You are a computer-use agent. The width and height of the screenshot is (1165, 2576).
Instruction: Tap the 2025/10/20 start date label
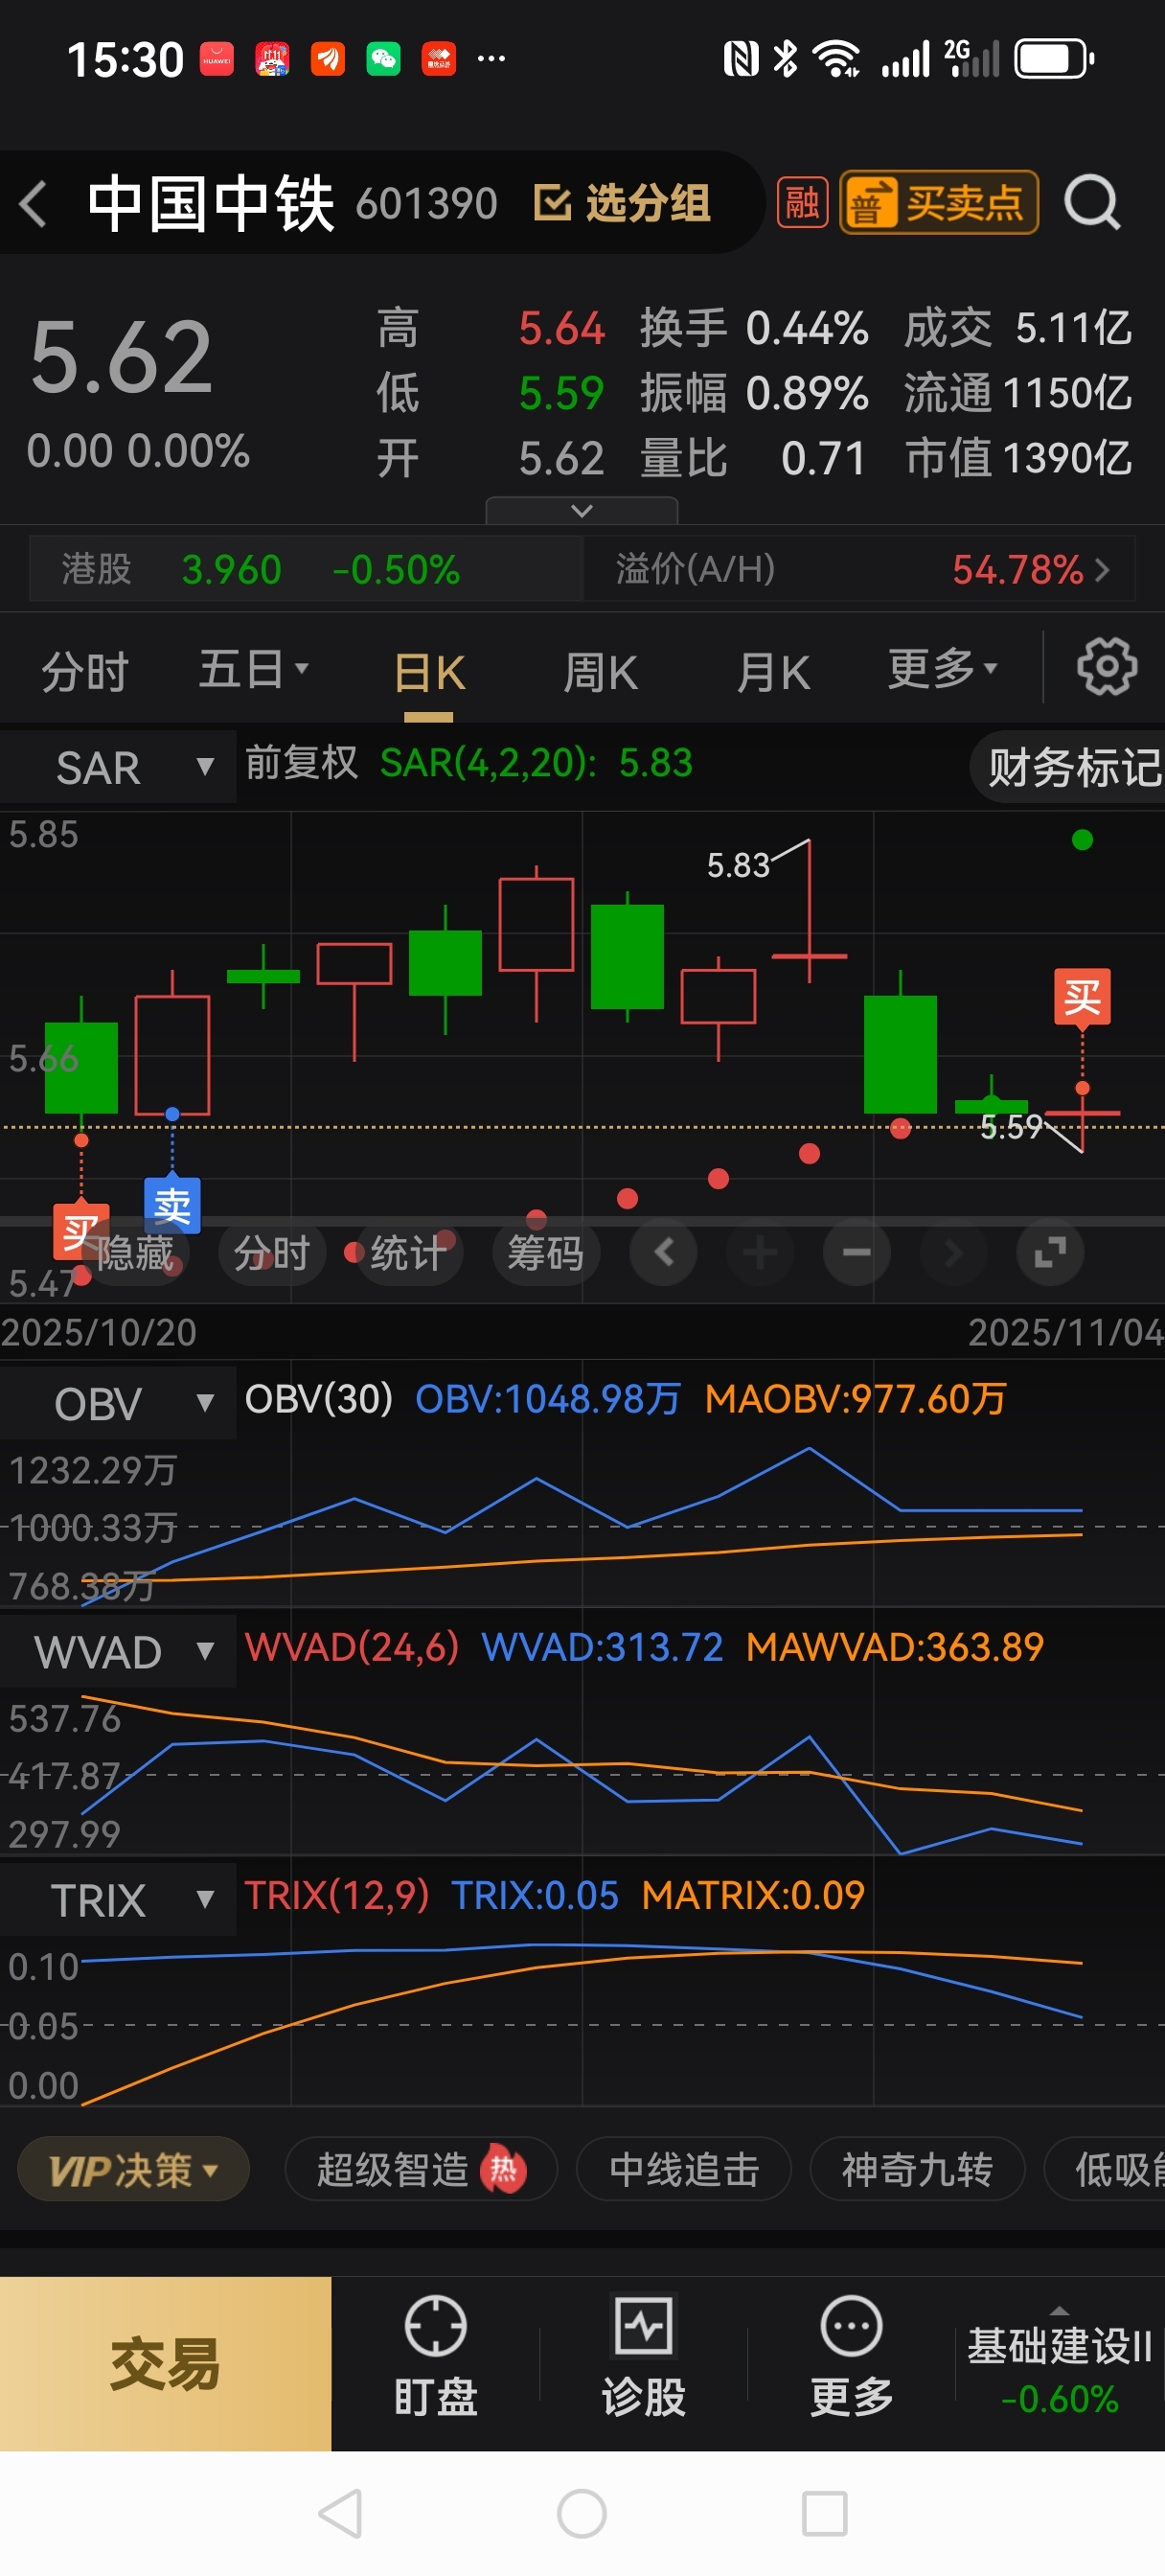click(x=99, y=1332)
